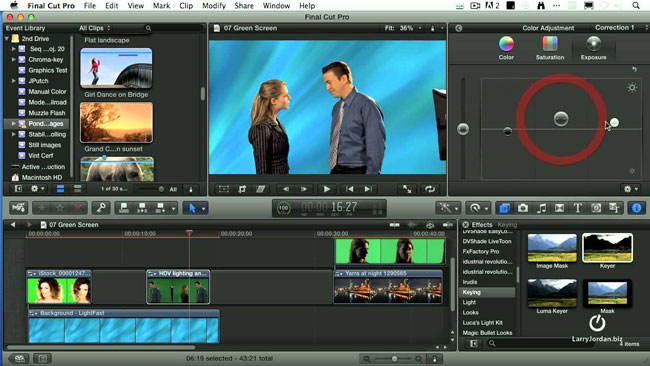
Task: Play the viewer clip
Action: [327, 189]
